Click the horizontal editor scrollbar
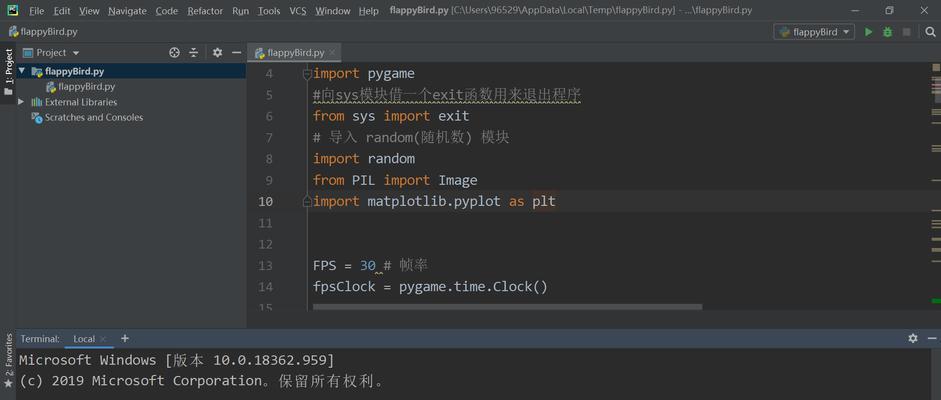 click(x=507, y=306)
